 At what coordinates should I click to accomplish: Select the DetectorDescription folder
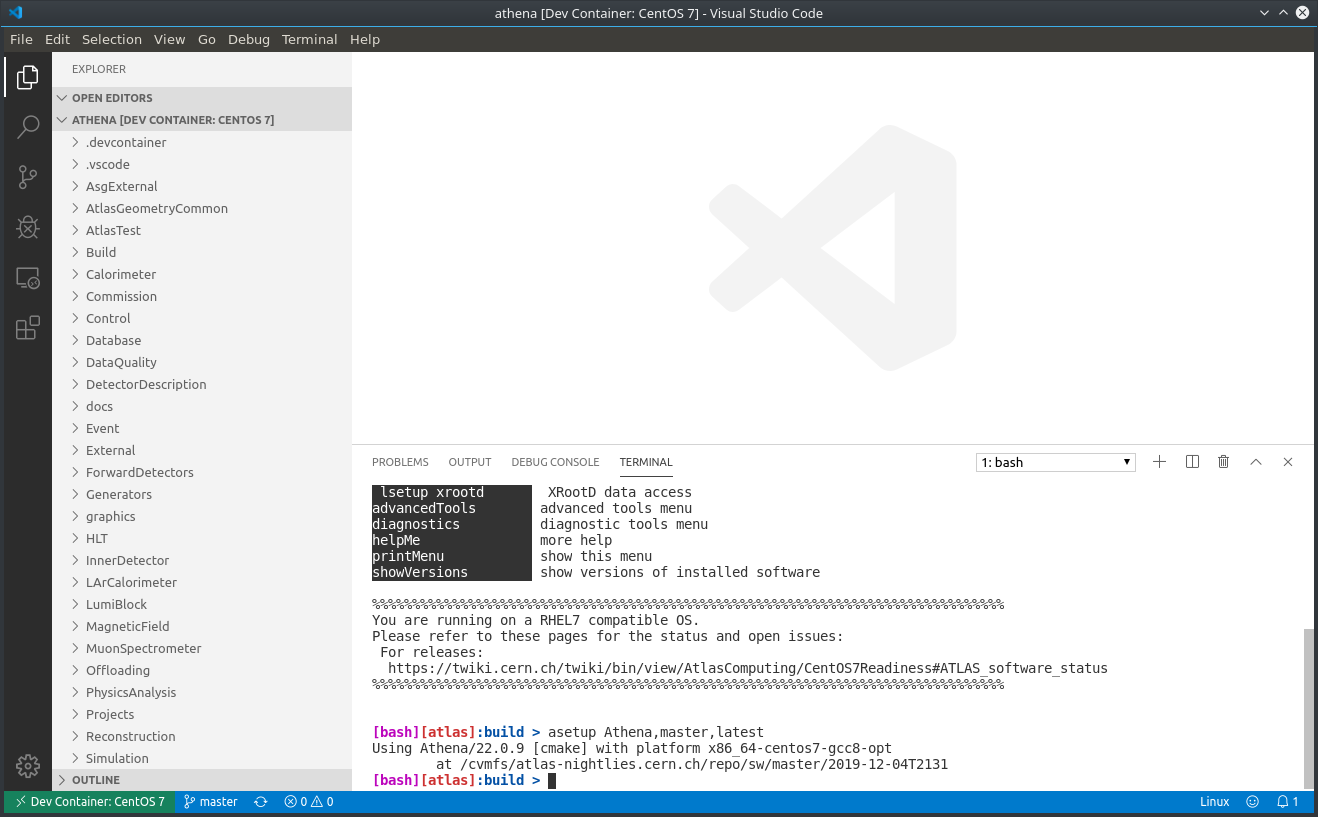[202, 384]
